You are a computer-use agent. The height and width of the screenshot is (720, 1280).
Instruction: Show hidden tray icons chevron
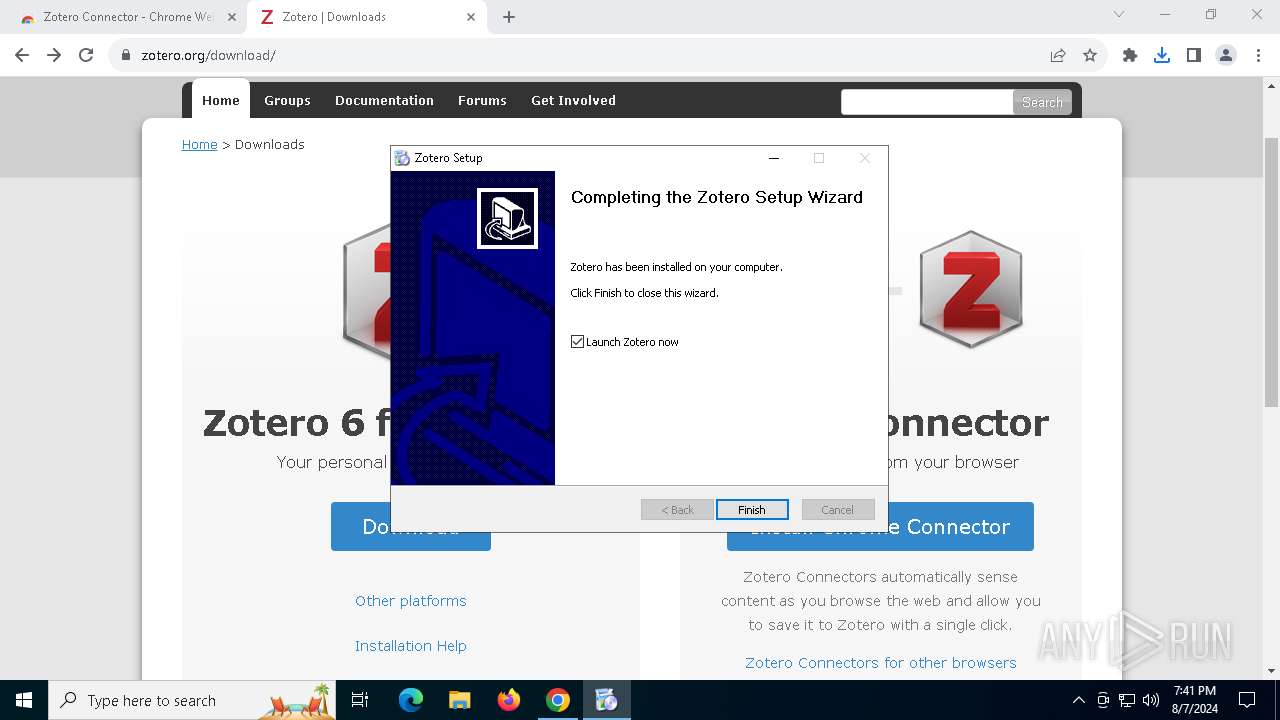(x=1078, y=700)
